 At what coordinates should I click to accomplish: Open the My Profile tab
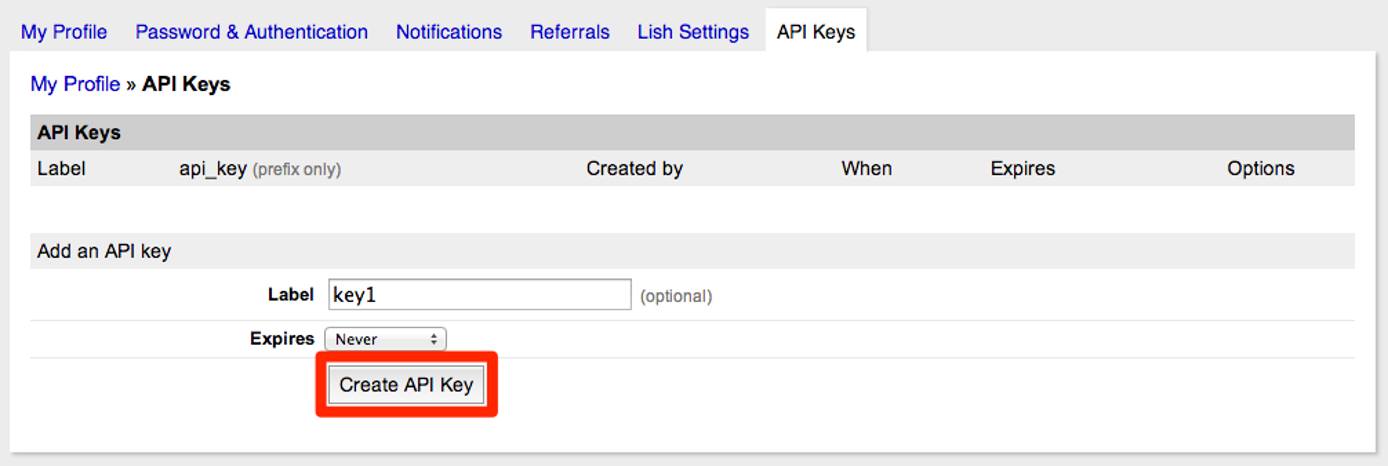(x=64, y=32)
